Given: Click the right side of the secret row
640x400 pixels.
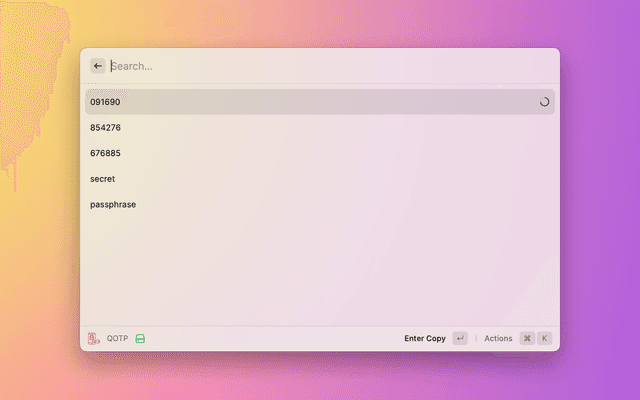Looking at the screenshot, I should click(x=480, y=179).
